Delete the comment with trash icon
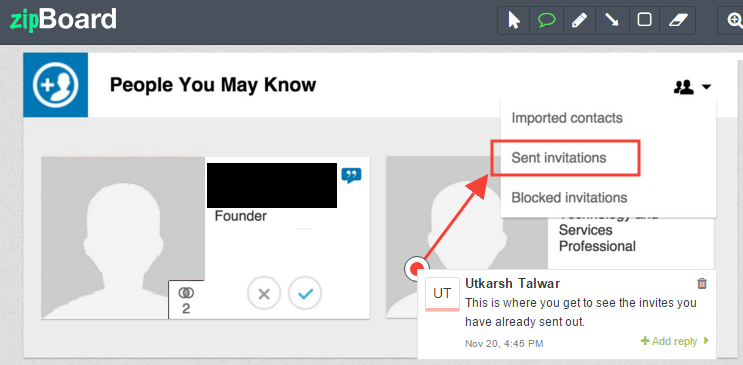 tap(702, 283)
